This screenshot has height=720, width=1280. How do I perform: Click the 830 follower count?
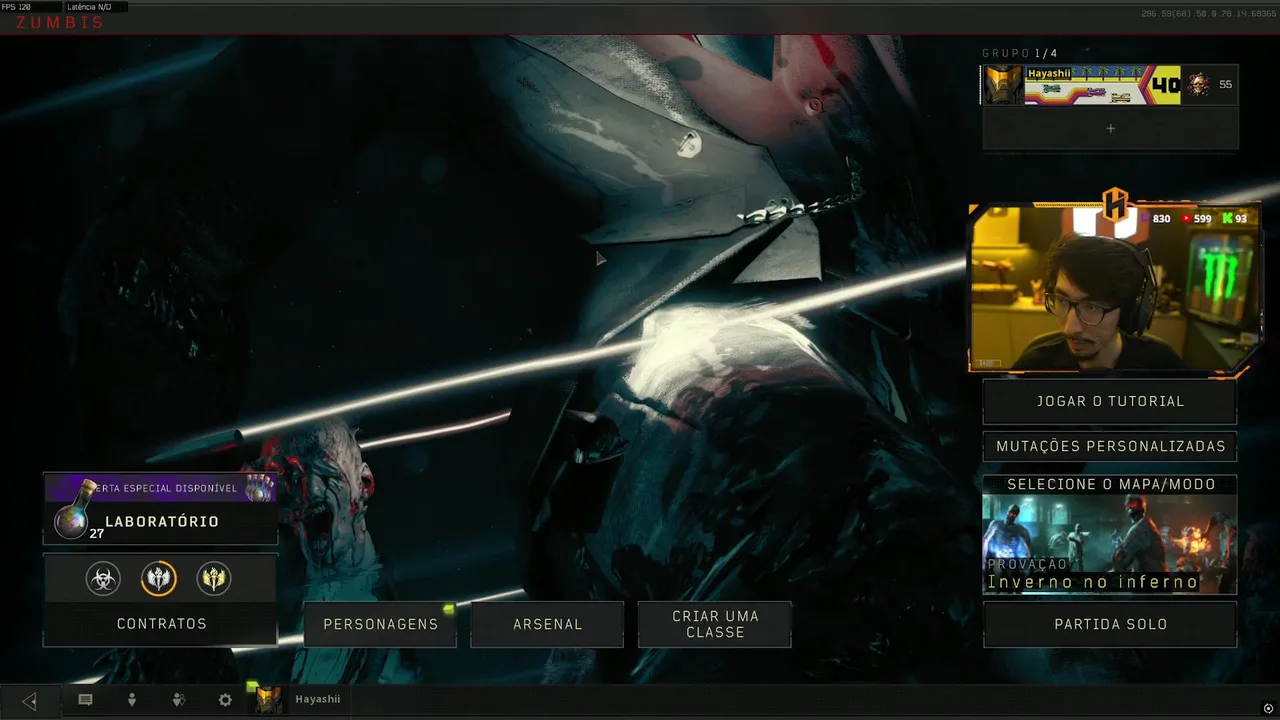pos(1162,219)
